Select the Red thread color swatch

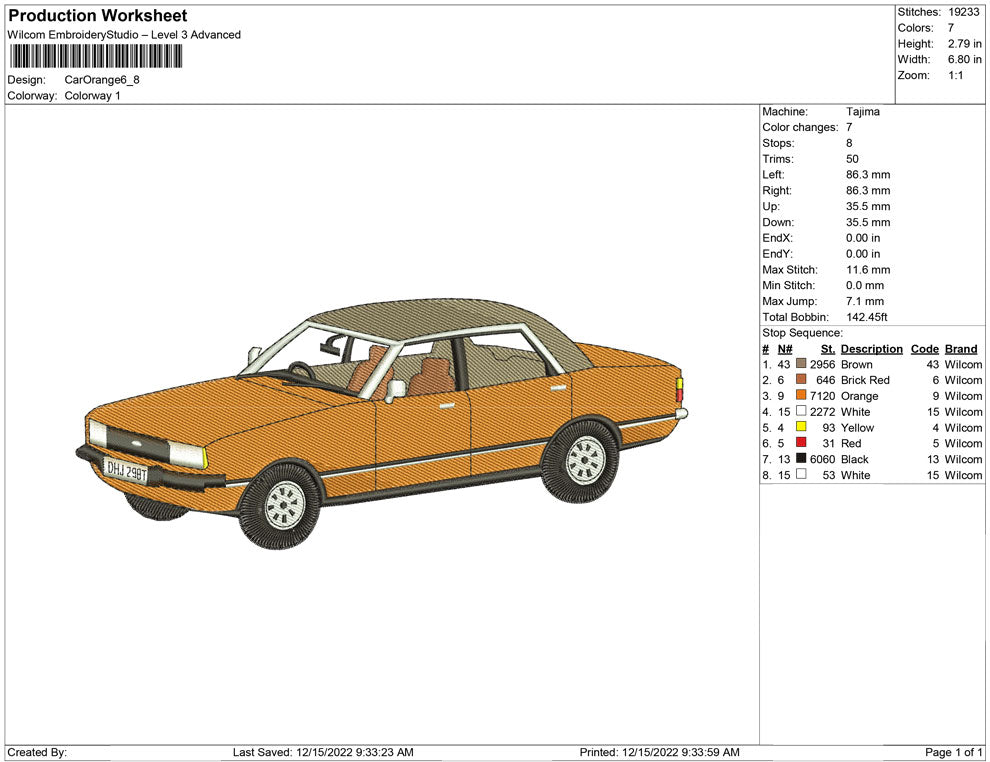(801, 444)
